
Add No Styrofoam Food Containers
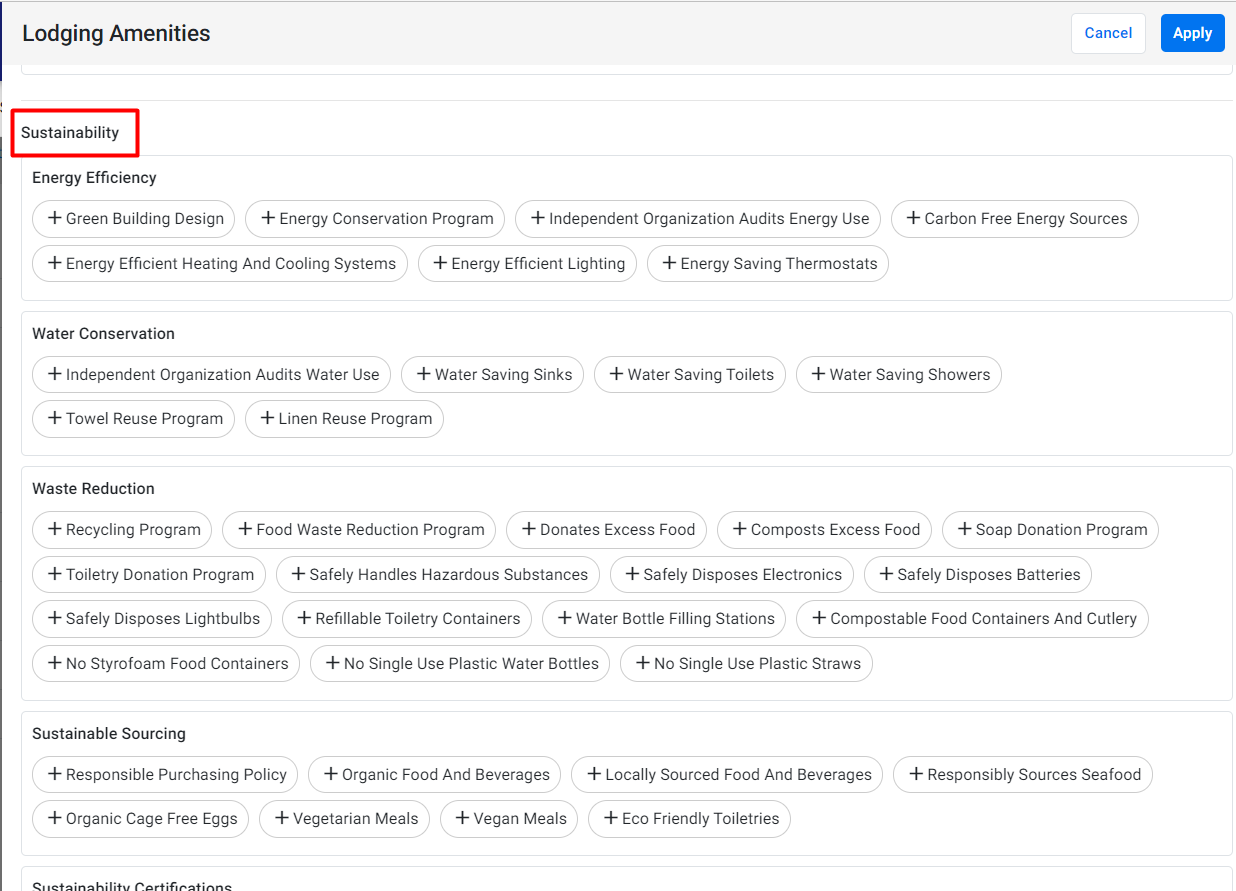point(166,664)
